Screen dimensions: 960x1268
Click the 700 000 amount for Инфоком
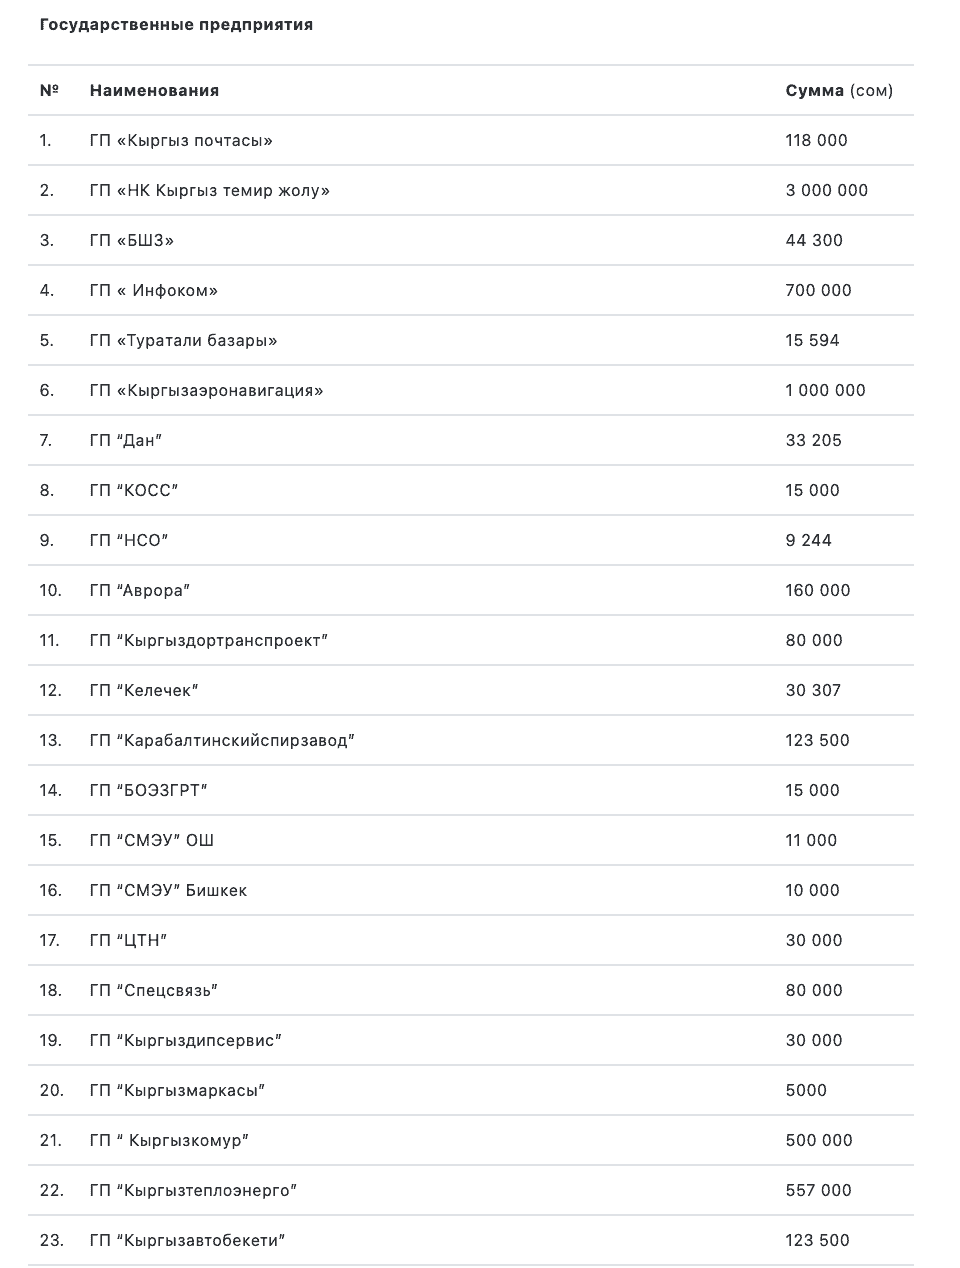point(818,291)
